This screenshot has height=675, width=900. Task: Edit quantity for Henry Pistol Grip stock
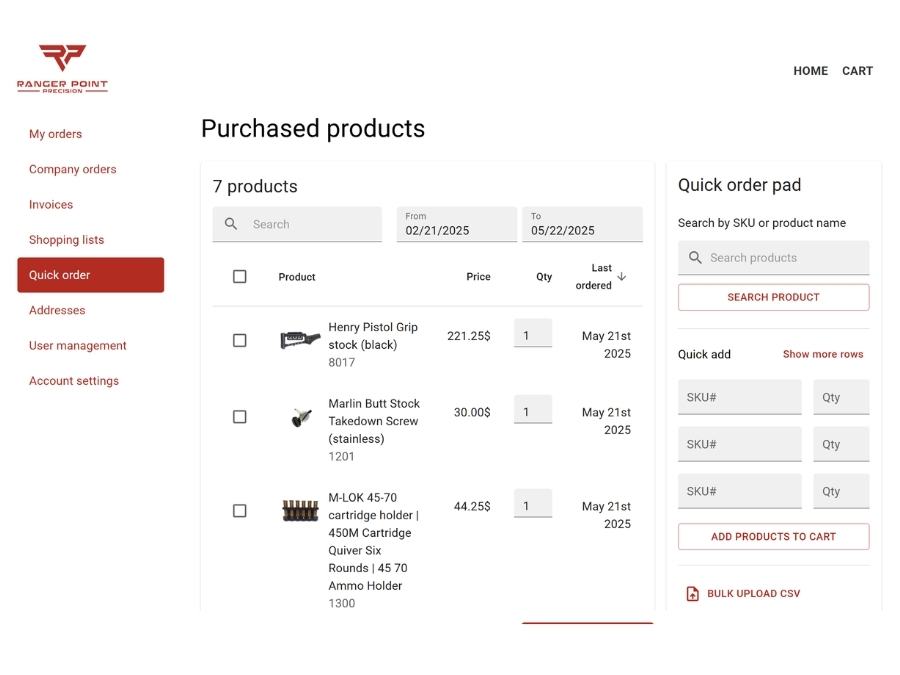[x=533, y=333]
